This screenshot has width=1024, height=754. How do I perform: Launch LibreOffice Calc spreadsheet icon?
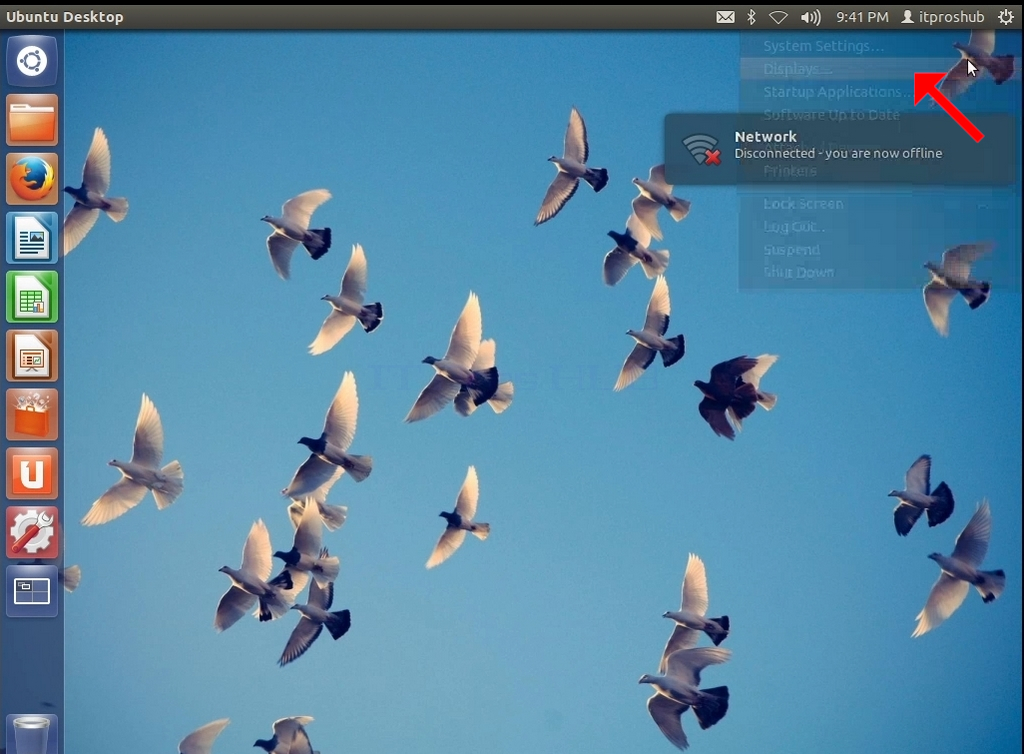click(32, 297)
